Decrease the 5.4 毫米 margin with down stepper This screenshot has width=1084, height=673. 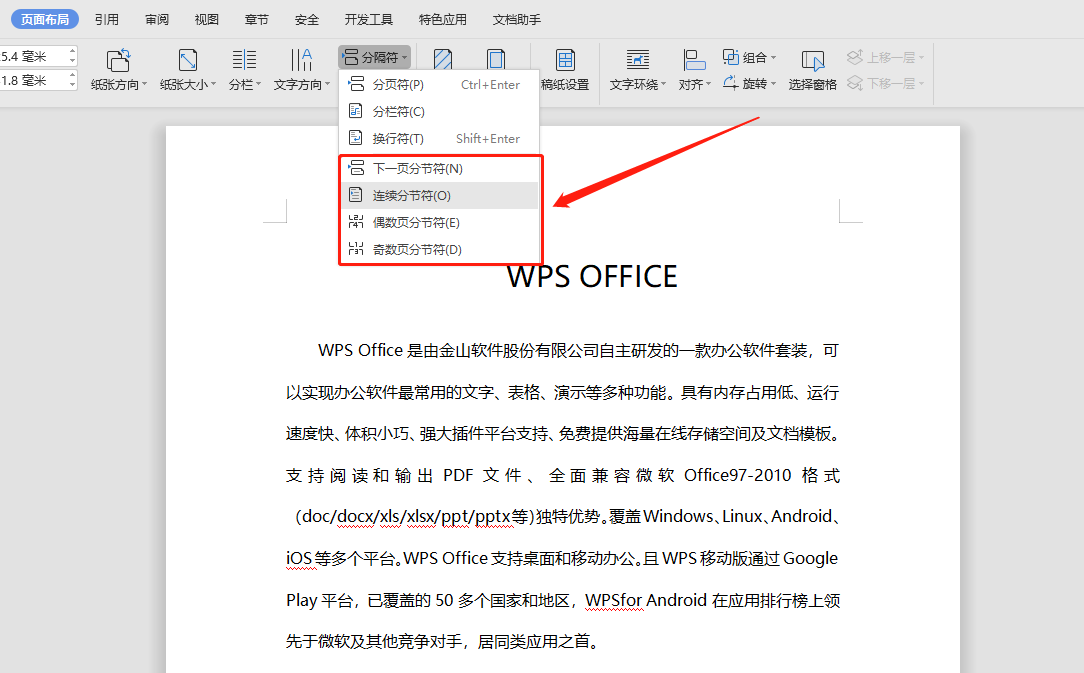pos(73,61)
